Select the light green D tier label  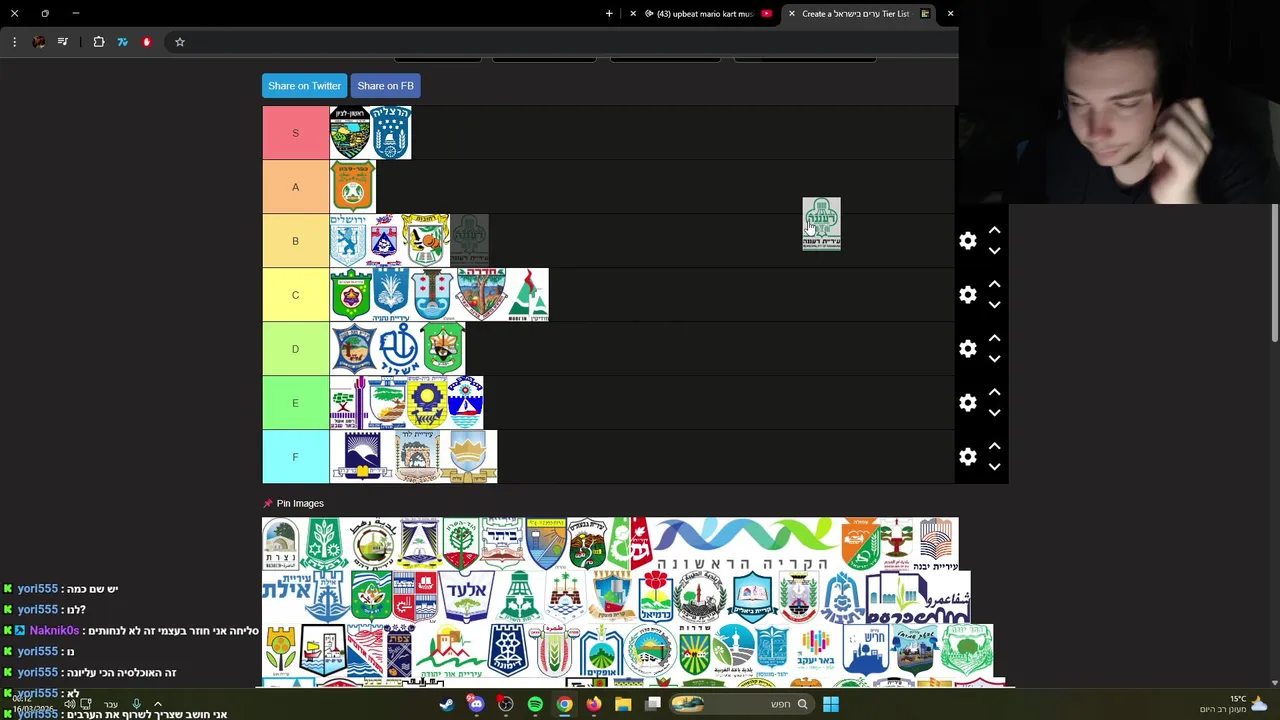[x=295, y=349]
